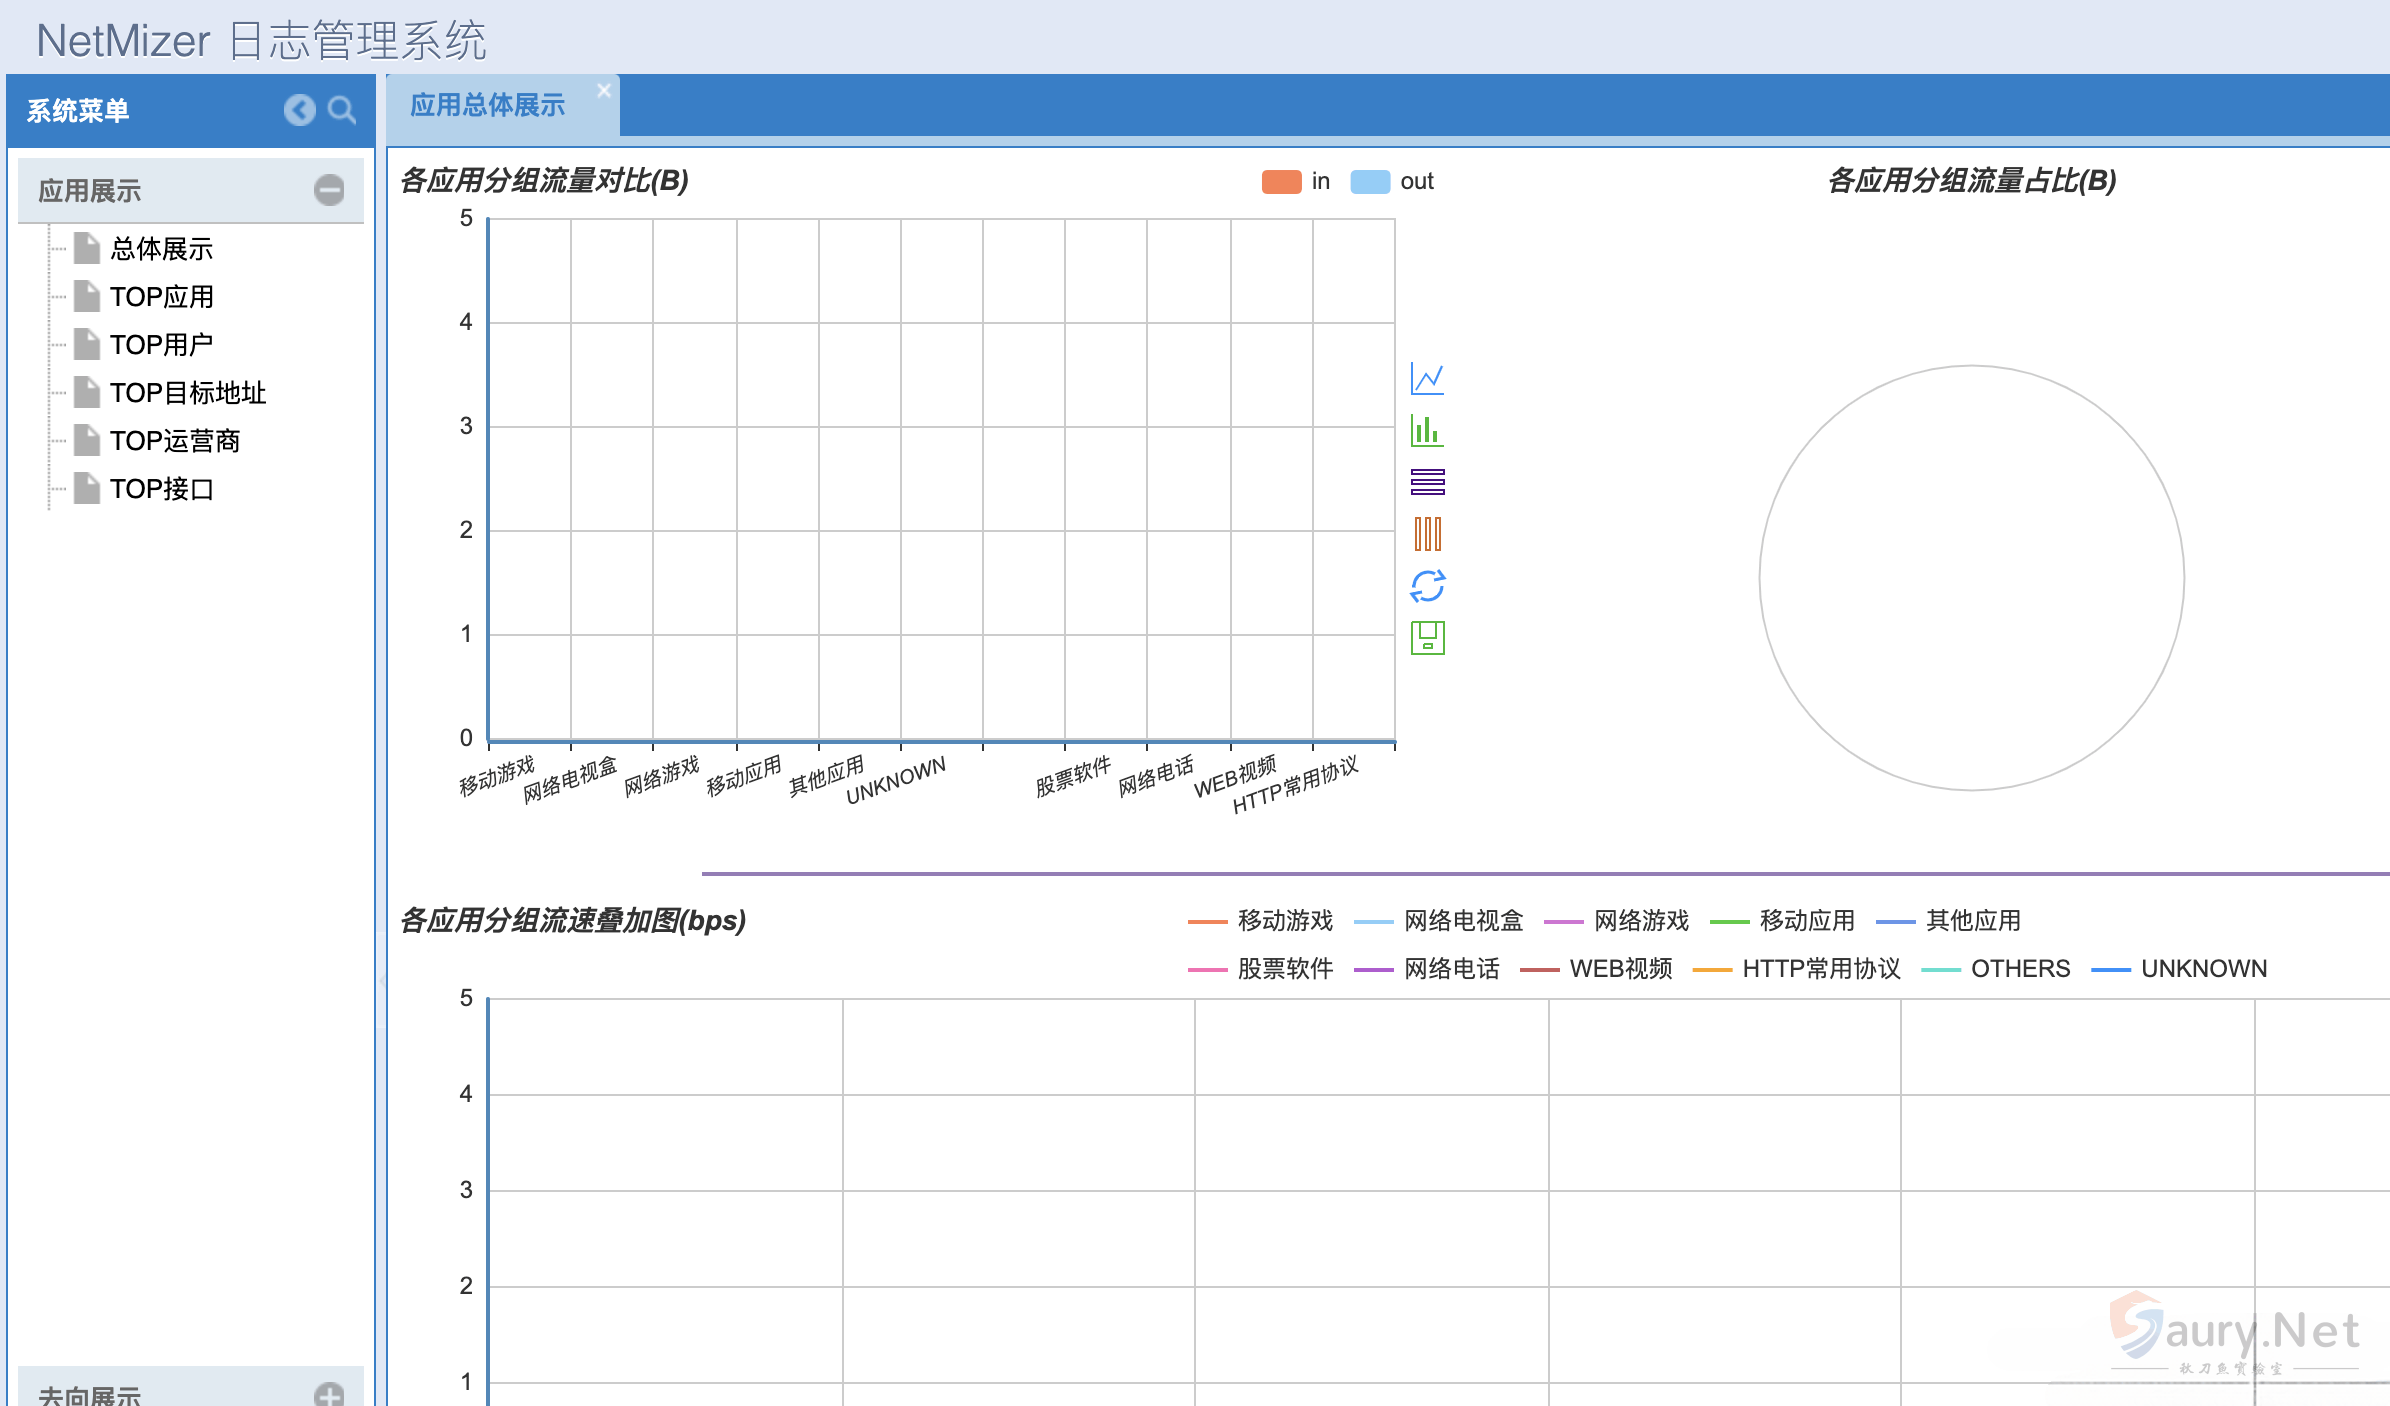
Task: Toggle the 'in' legend series
Action: click(1281, 181)
